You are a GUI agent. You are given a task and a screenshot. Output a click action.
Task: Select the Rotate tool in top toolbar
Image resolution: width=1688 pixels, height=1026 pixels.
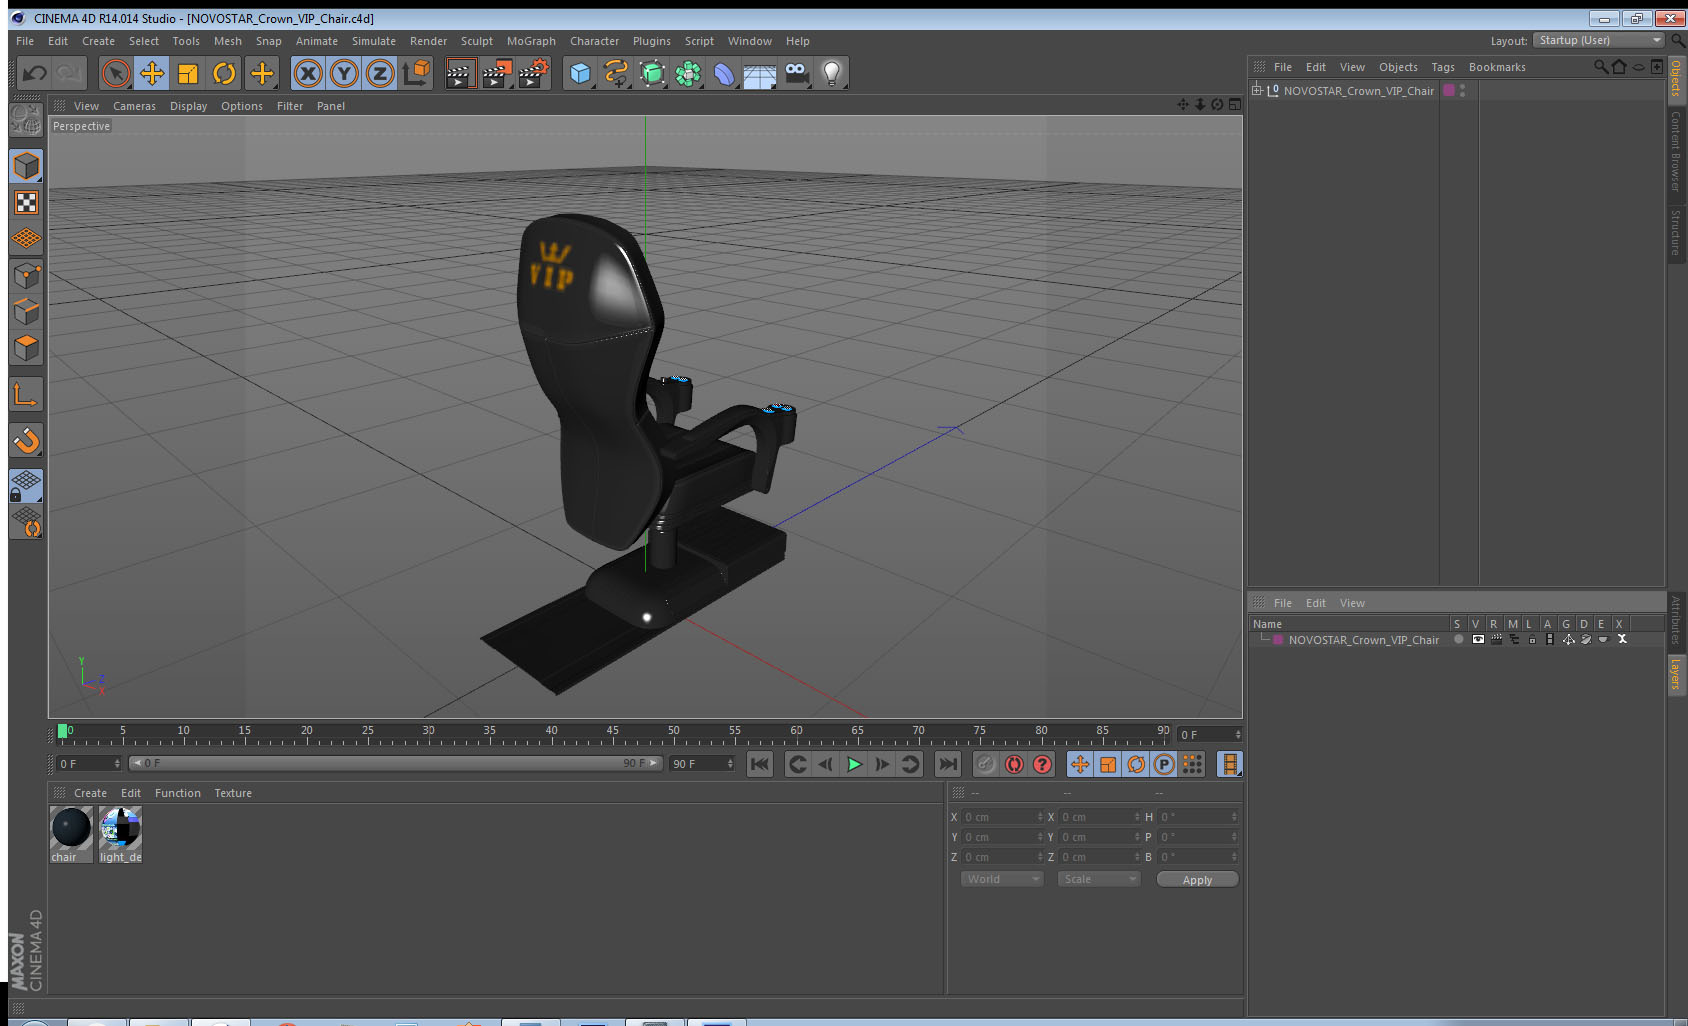click(224, 73)
